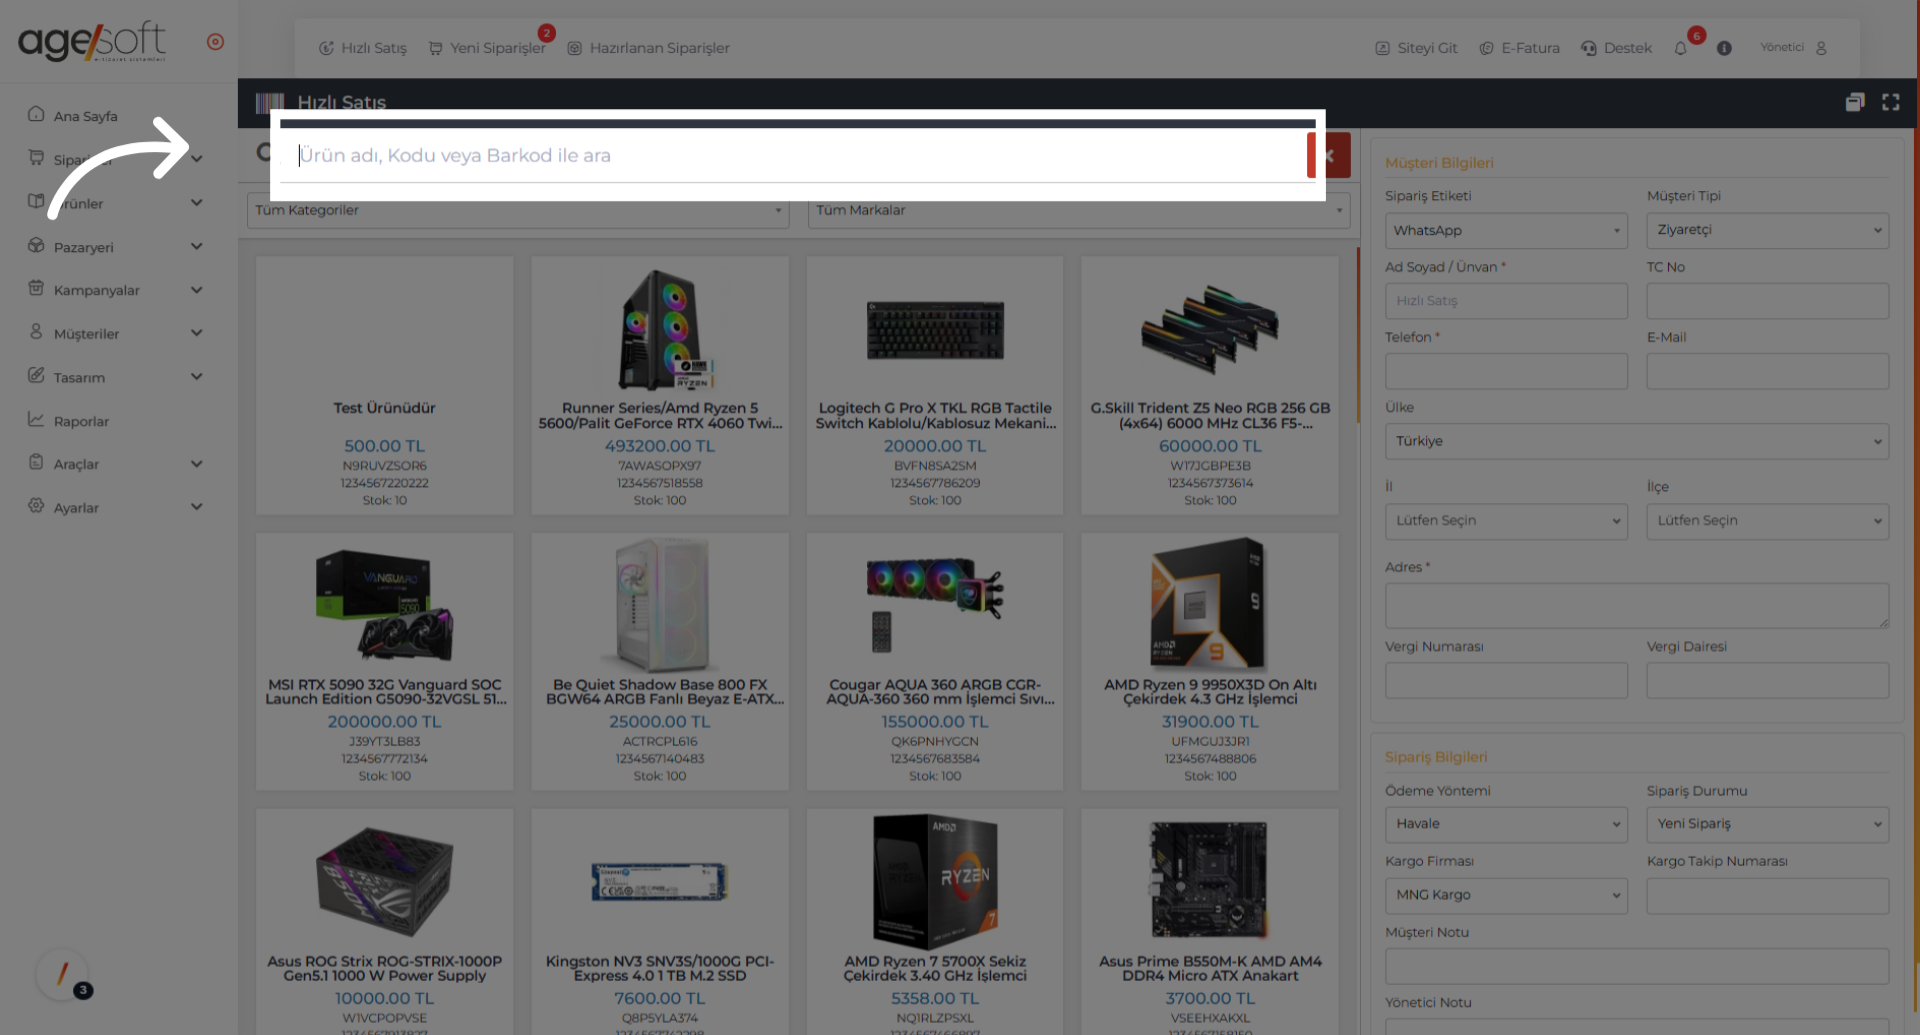This screenshot has height=1035, width=1920.
Task: Select the MSI RTX 5090 Vanguard thumbnail
Action: (x=385, y=606)
